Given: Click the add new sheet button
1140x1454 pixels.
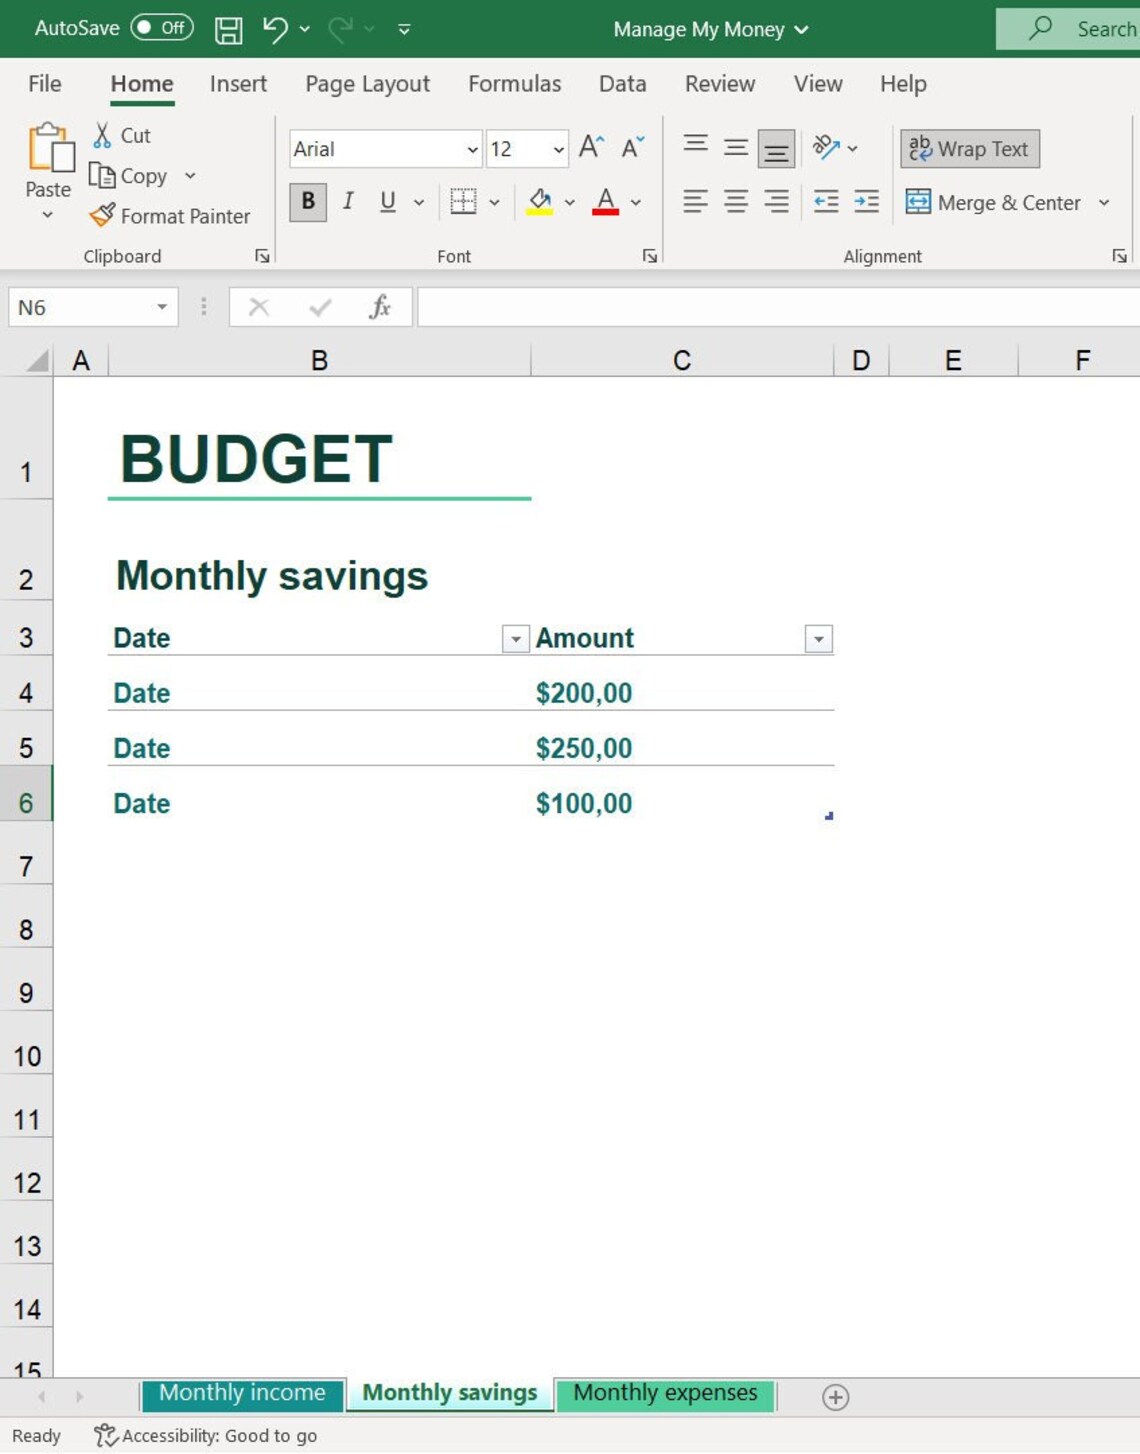Looking at the screenshot, I should [x=835, y=1397].
